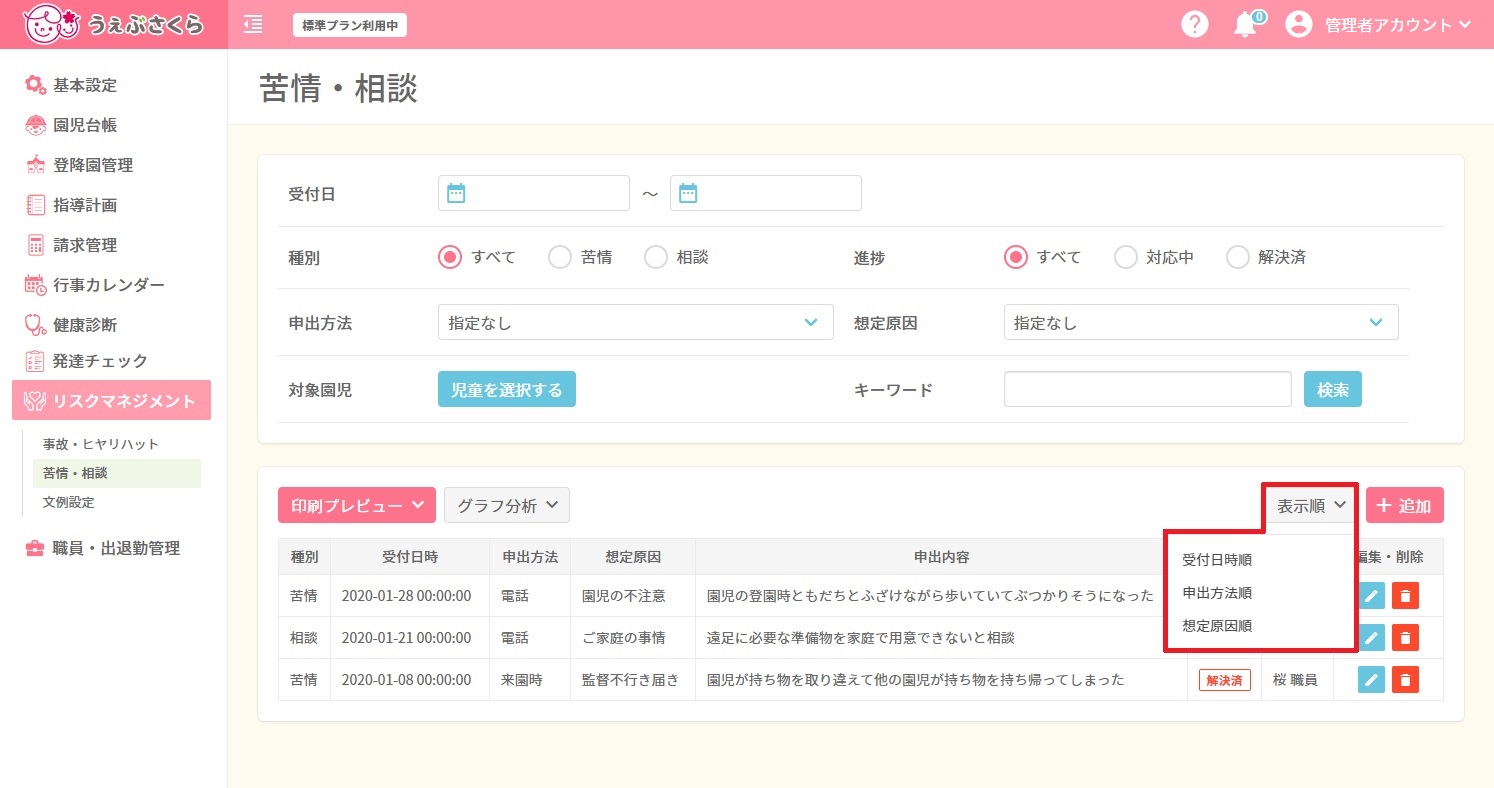Open 基本設定 in the sidebar
The height and width of the screenshot is (788, 1494).
(x=71, y=85)
